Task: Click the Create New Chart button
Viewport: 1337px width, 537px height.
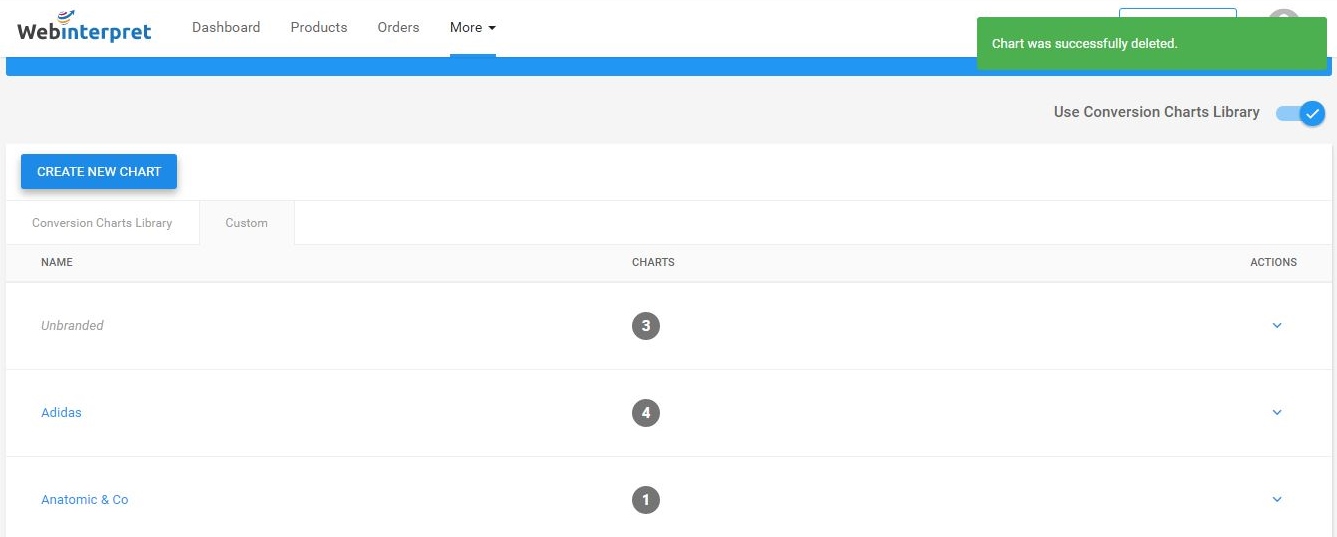Action: (x=99, y=171)
